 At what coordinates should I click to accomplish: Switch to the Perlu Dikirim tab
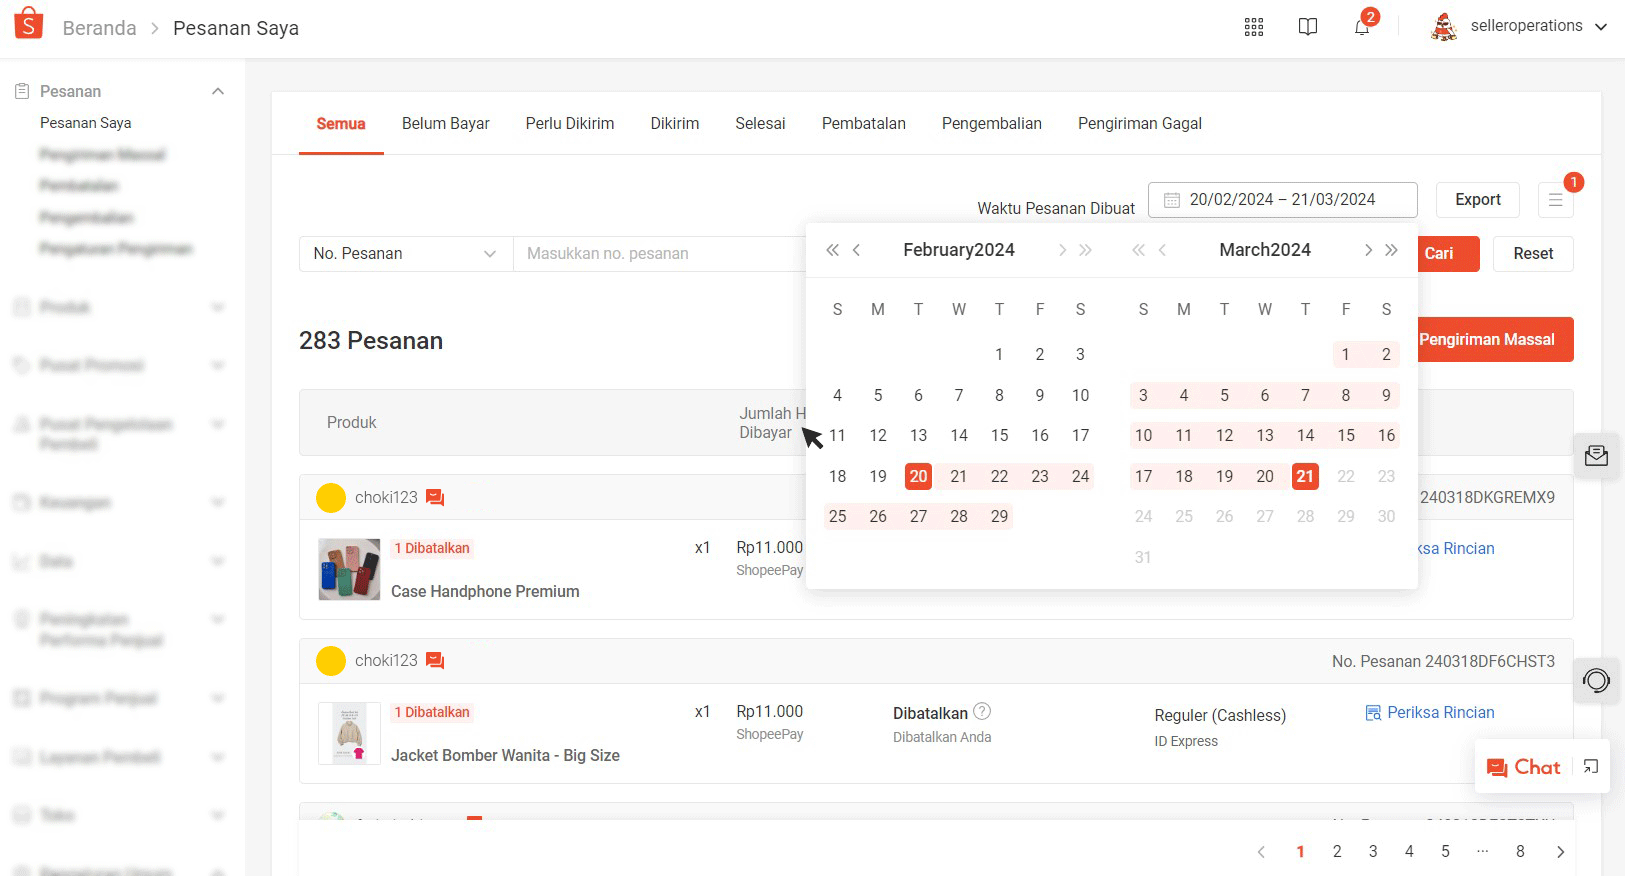pyautogui.click(x=569, y=124)
